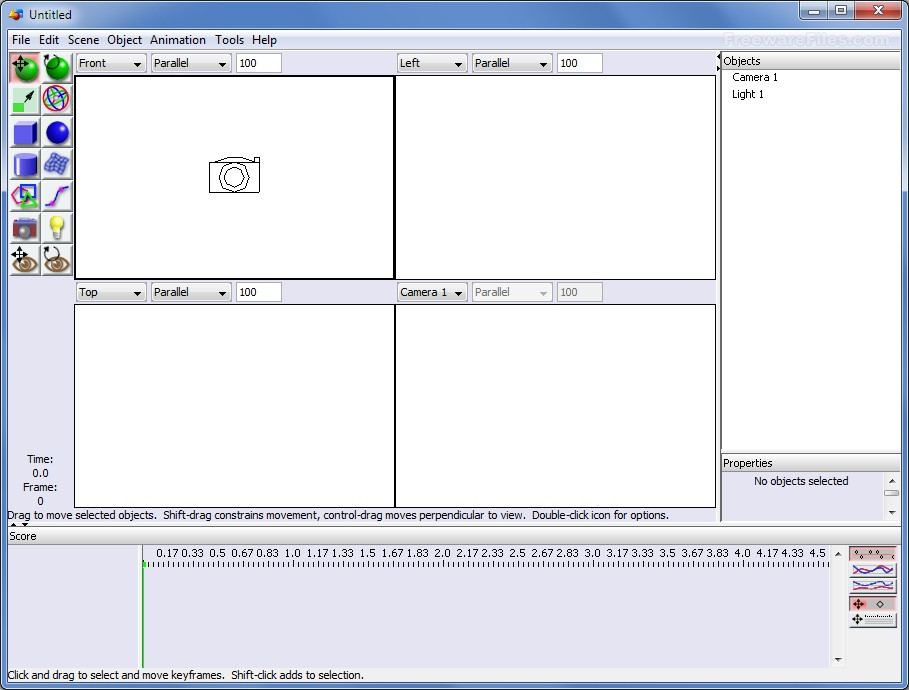Image resolution: width=909 pixels, height=690 pixels.
Task: Enable the move time scale mode
Action: 872,620
